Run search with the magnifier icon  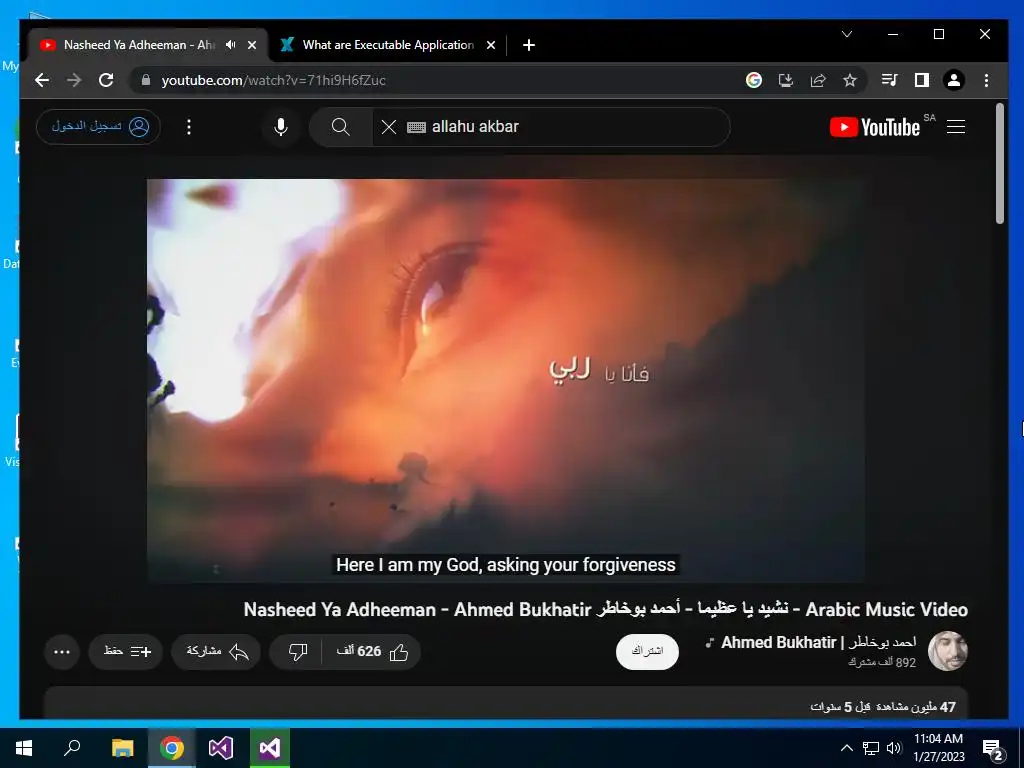[340, 127]
